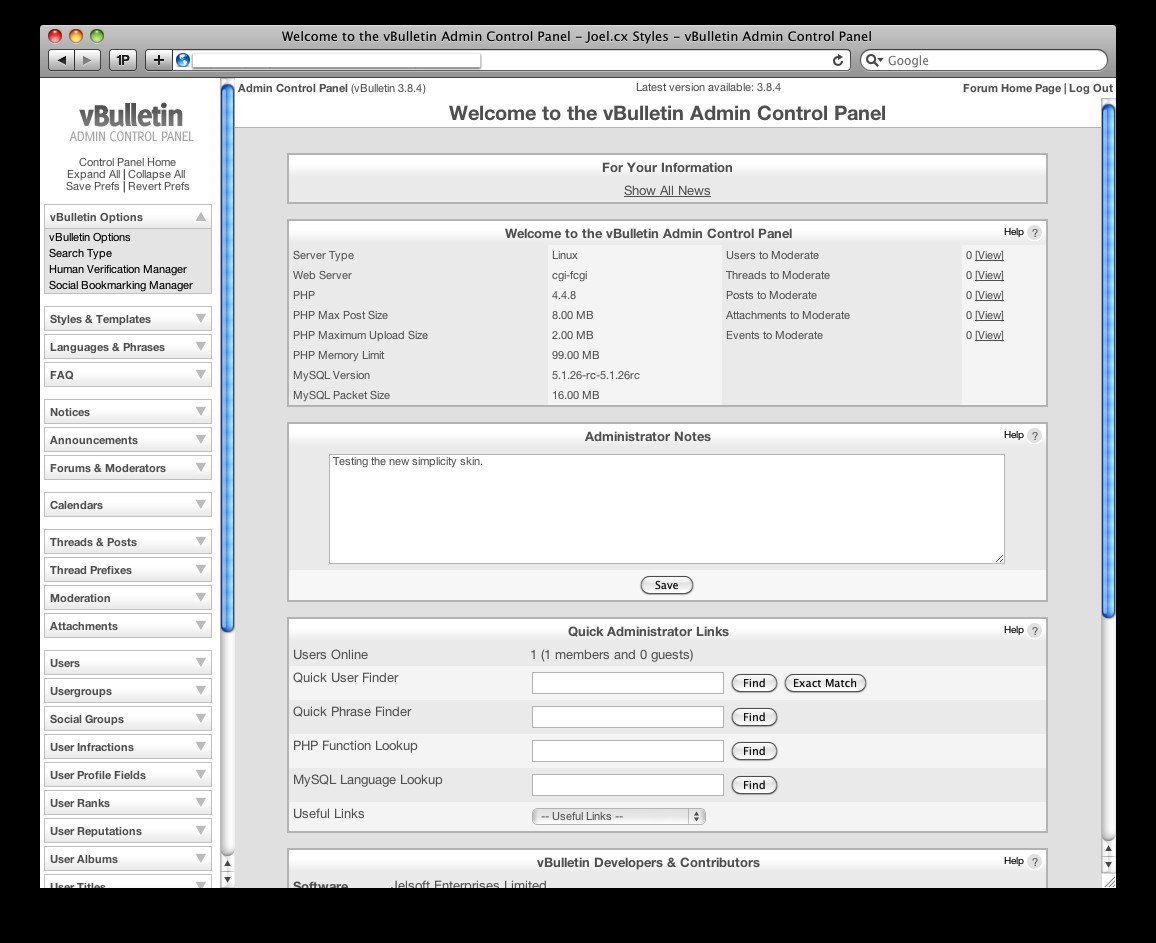Open vBulletin Options submenu link
The height and width of the screenshot is (943, 1156).
[x=89, y=237]
